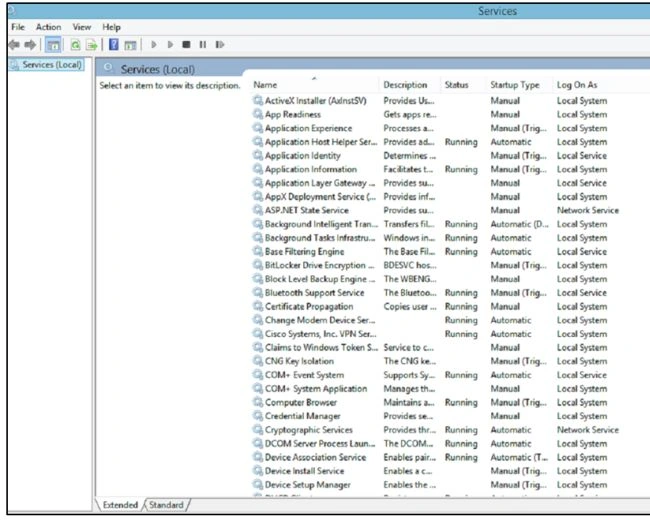Click the Stop Service toolbar button
Image resolution: width=650 pixels, height=520 pixels.
[x=187, y=44]
